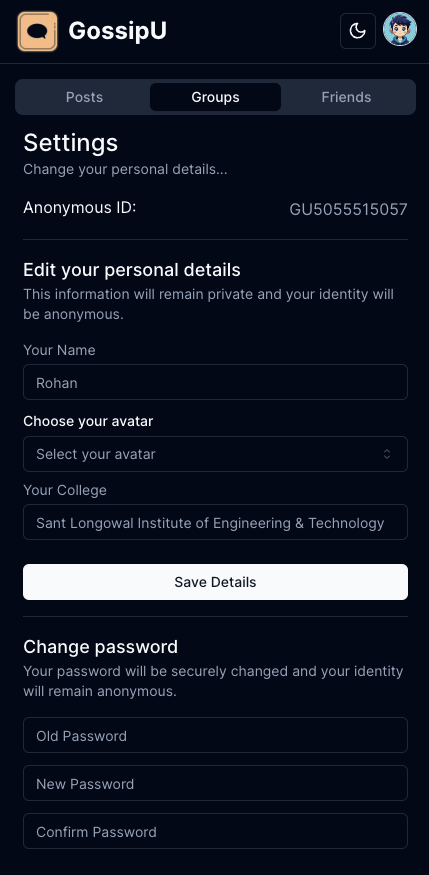Open the user profile avatar menu
Screen dimensions: 429x875
[400, 30]
